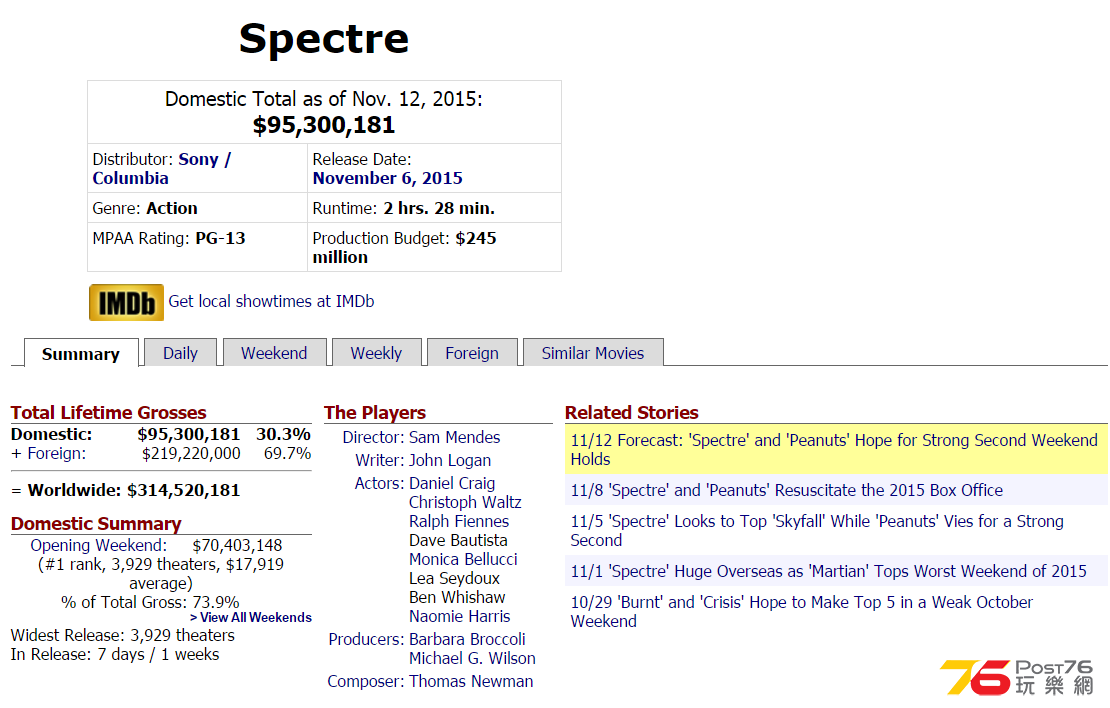This screenshot has height=708, width=1110.
Task: Select the Foreign tab
Action: (472, 353)
